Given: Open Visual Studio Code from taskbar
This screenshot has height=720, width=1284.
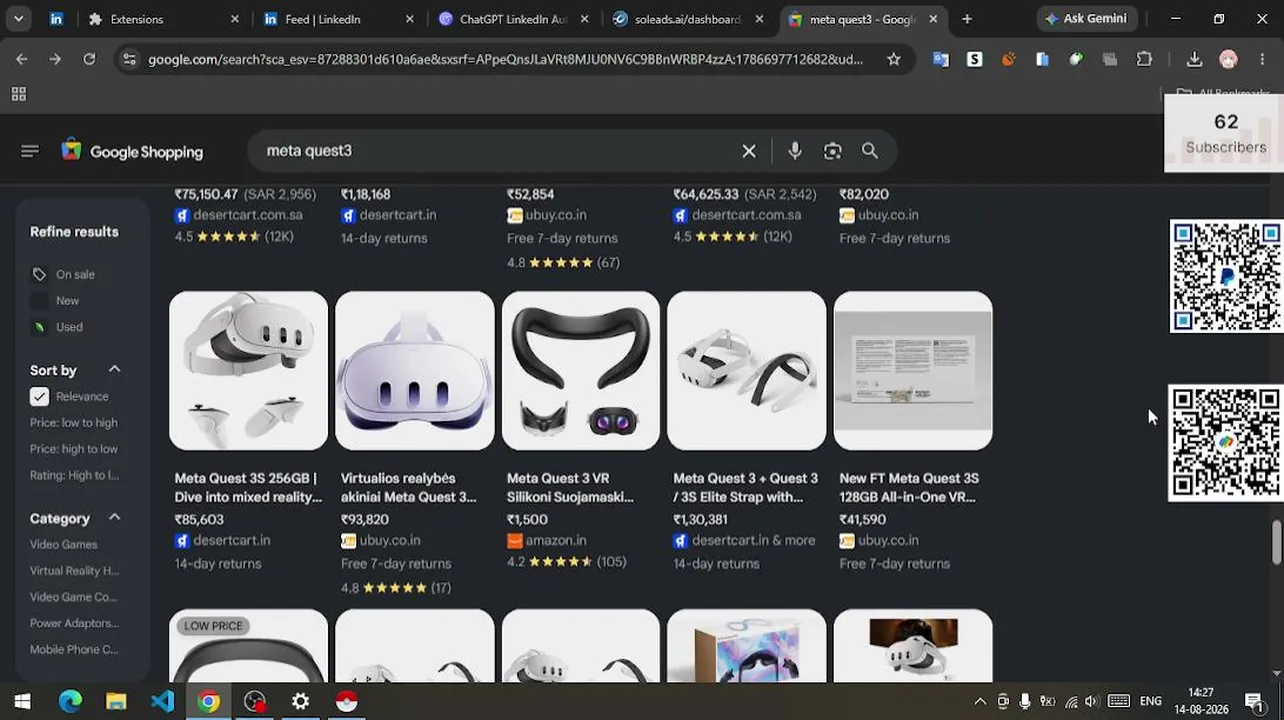Looking at the screenshot, I should [x=162, y=701].
